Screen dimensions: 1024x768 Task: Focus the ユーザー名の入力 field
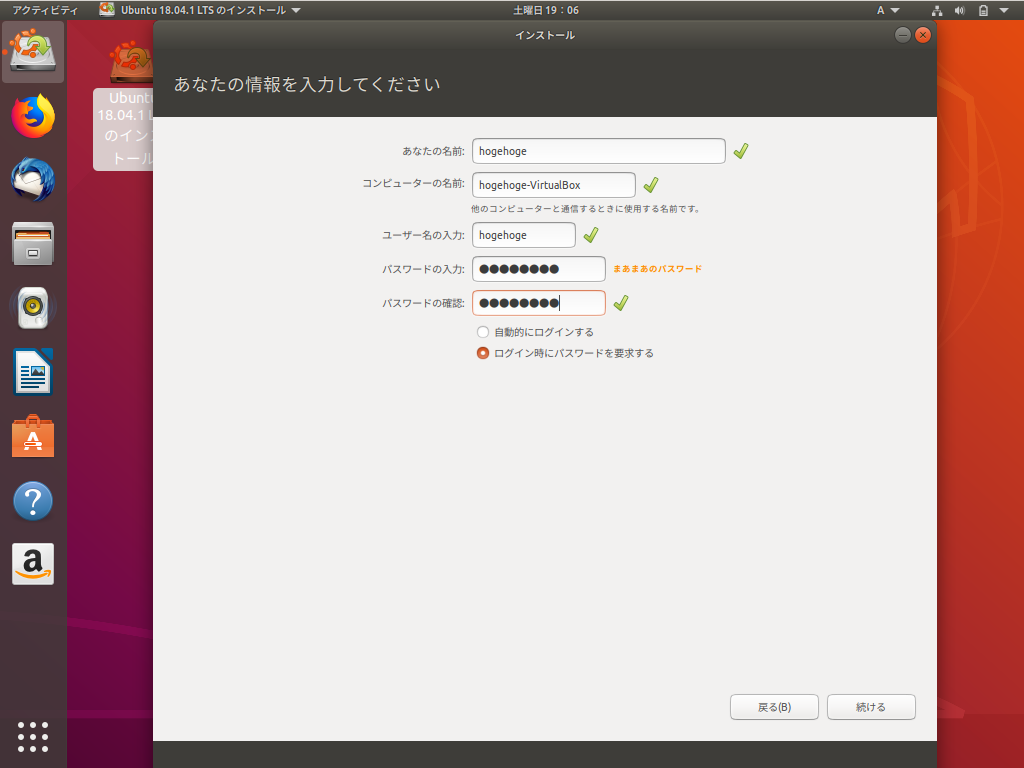click(524, 235)
